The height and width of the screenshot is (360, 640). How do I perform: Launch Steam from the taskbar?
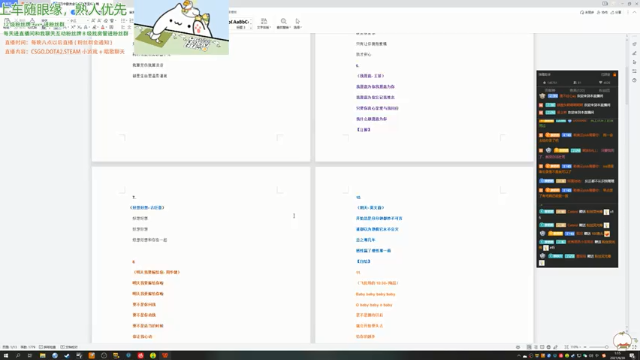pyautogui.click(x=67, y=356)
